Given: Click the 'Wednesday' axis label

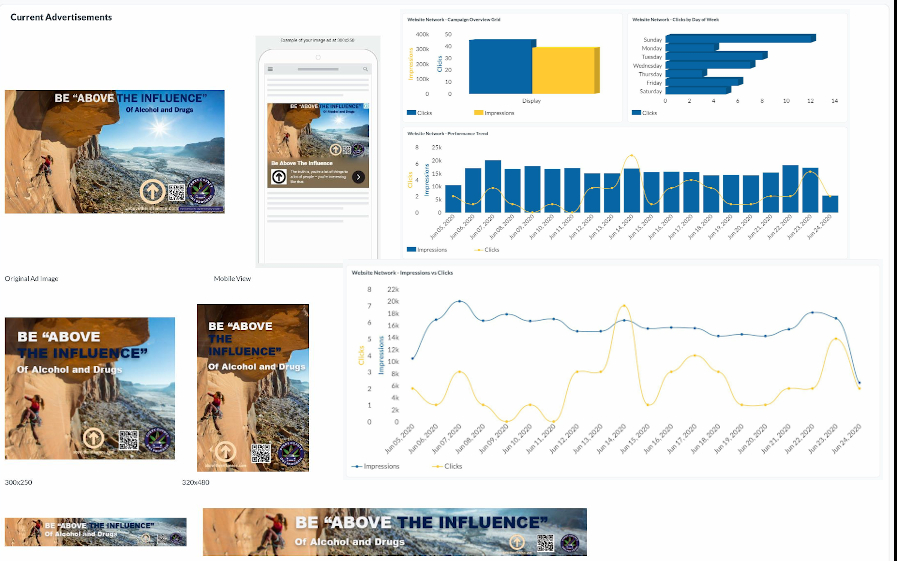Looking at the screenshot, I should [648, 66].
